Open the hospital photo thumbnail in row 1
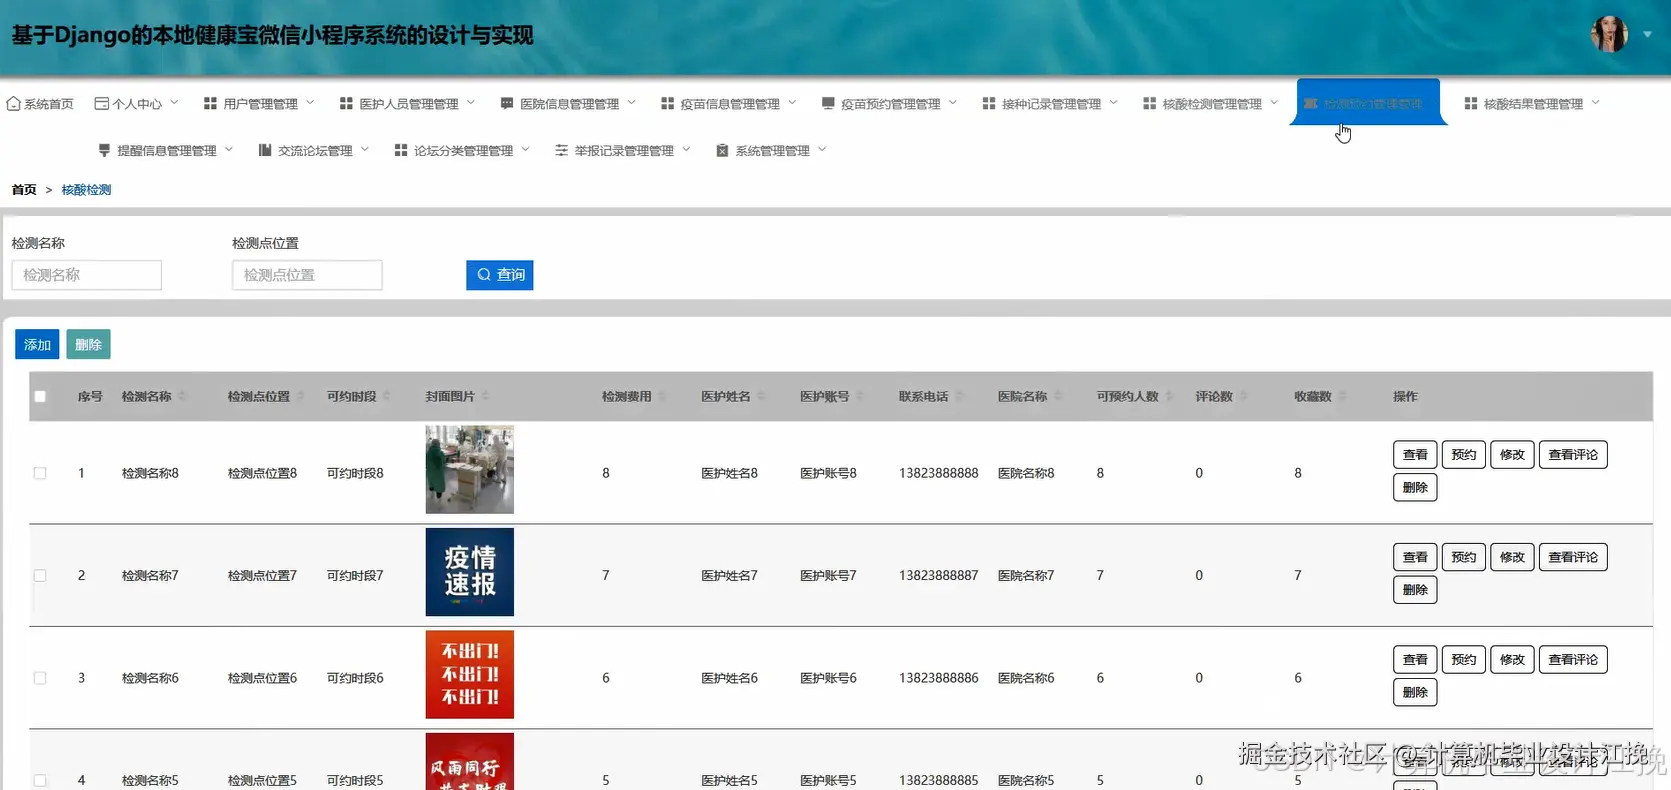The image size is (1671, 790). [x=470, y=470]
